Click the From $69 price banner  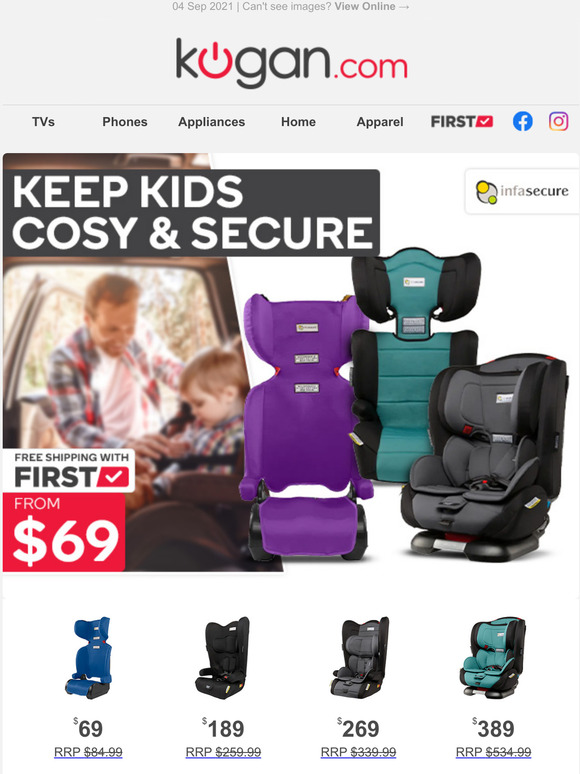64,532
